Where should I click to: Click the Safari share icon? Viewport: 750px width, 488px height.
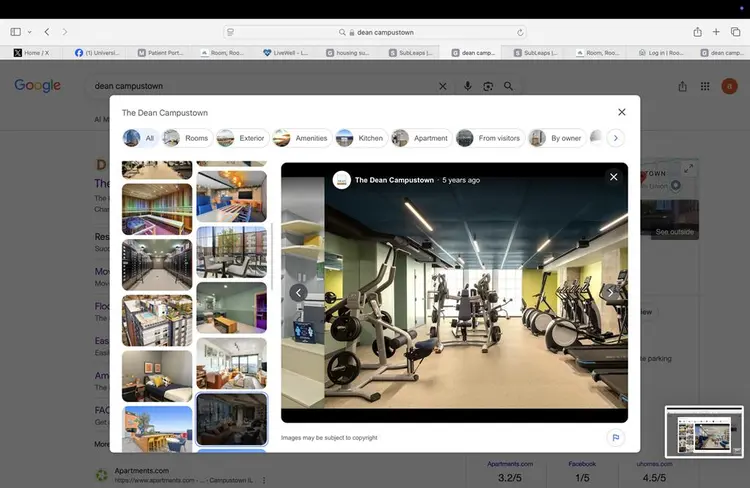pos(697,32)
